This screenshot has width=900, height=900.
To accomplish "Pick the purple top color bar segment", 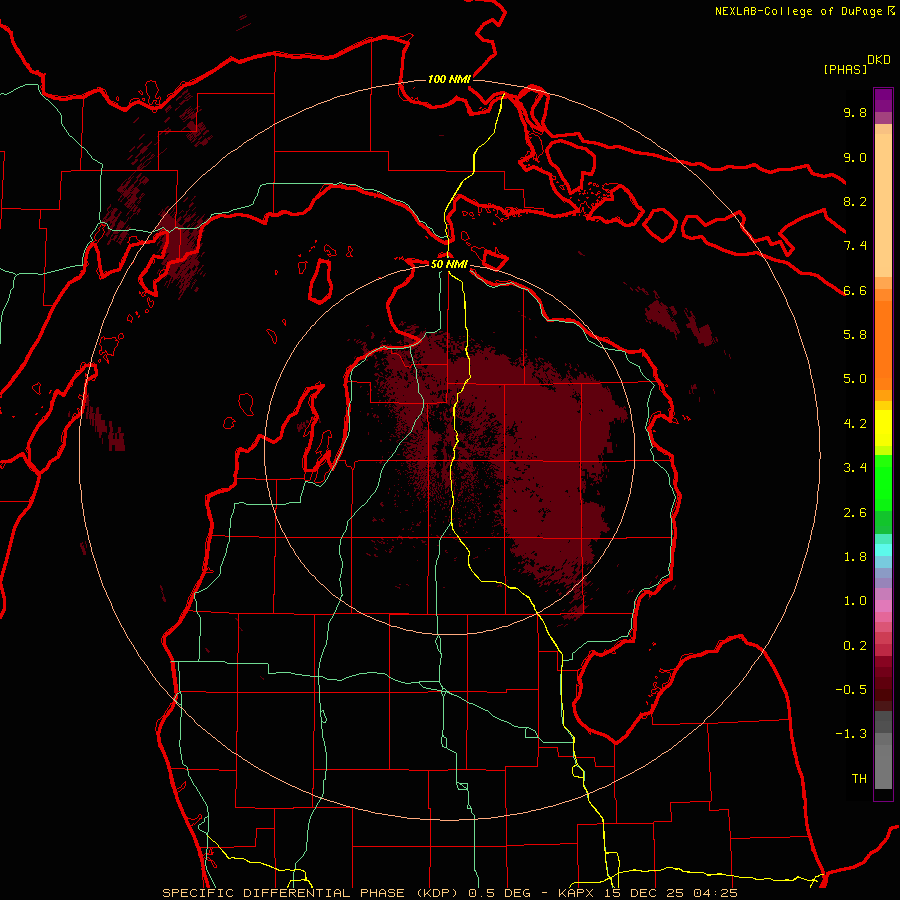I will click(x=883, y=100).
